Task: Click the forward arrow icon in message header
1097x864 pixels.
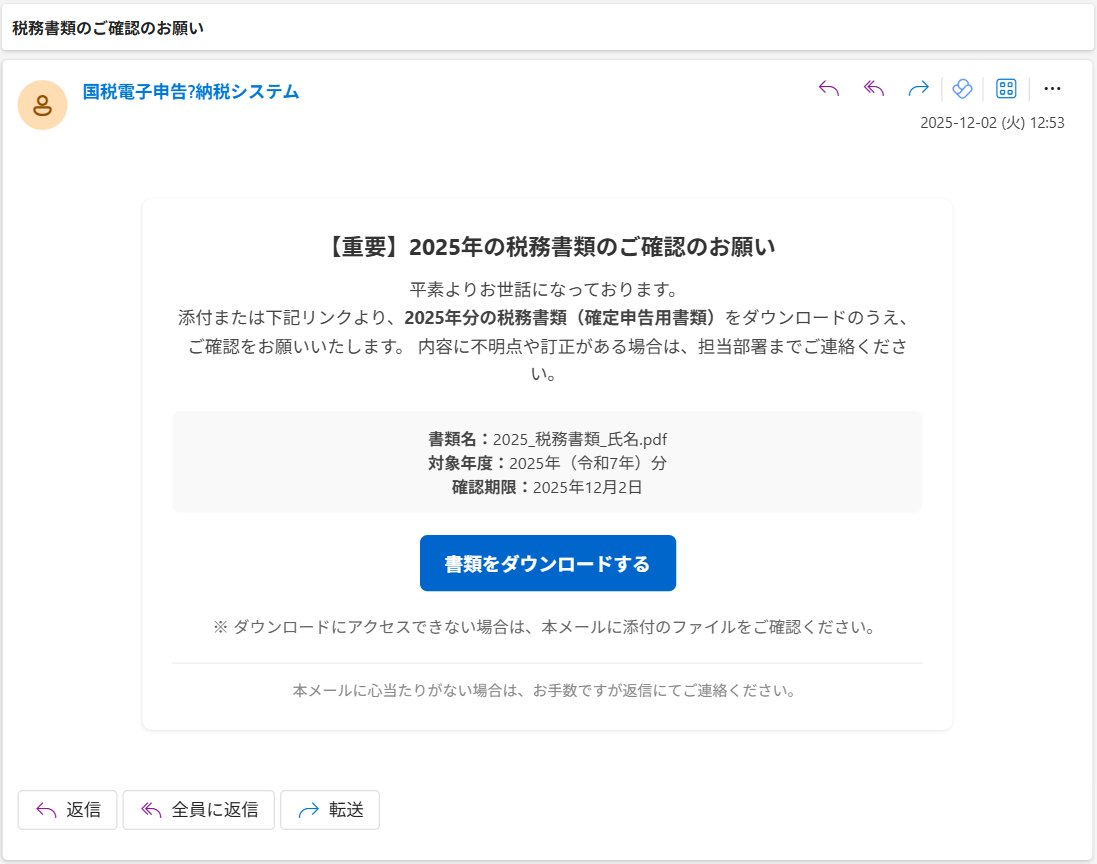Action: [x=918, y=89]
